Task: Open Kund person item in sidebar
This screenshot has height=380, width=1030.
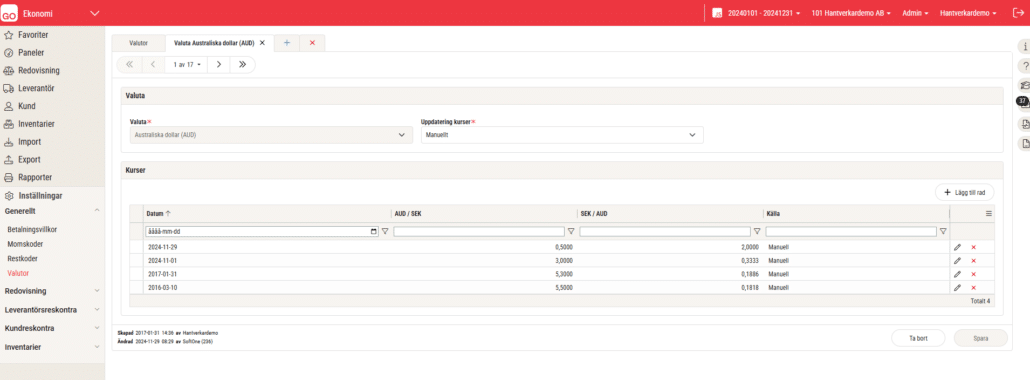Action: [27, 106]
